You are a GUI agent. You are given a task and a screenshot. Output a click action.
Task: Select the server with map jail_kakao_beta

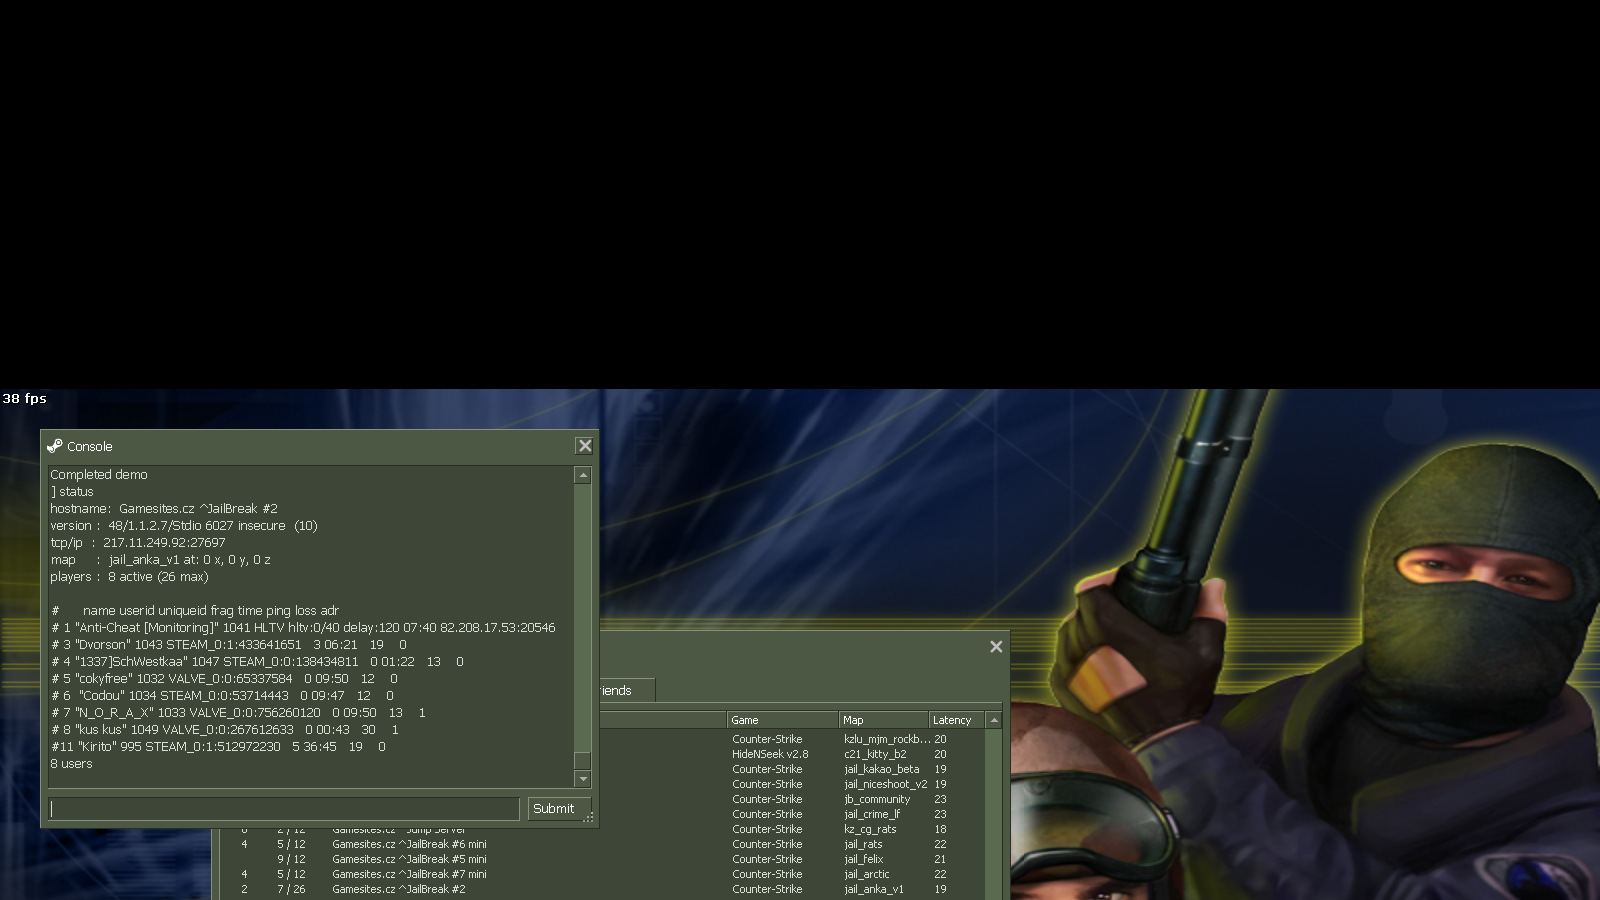pyautogui.click(x=792, y=769)
